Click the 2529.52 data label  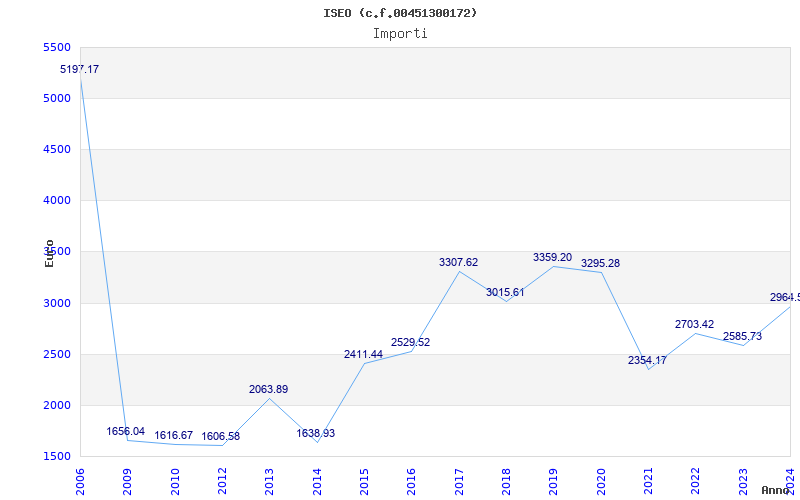pyautogui.click(x=411, y=342)
